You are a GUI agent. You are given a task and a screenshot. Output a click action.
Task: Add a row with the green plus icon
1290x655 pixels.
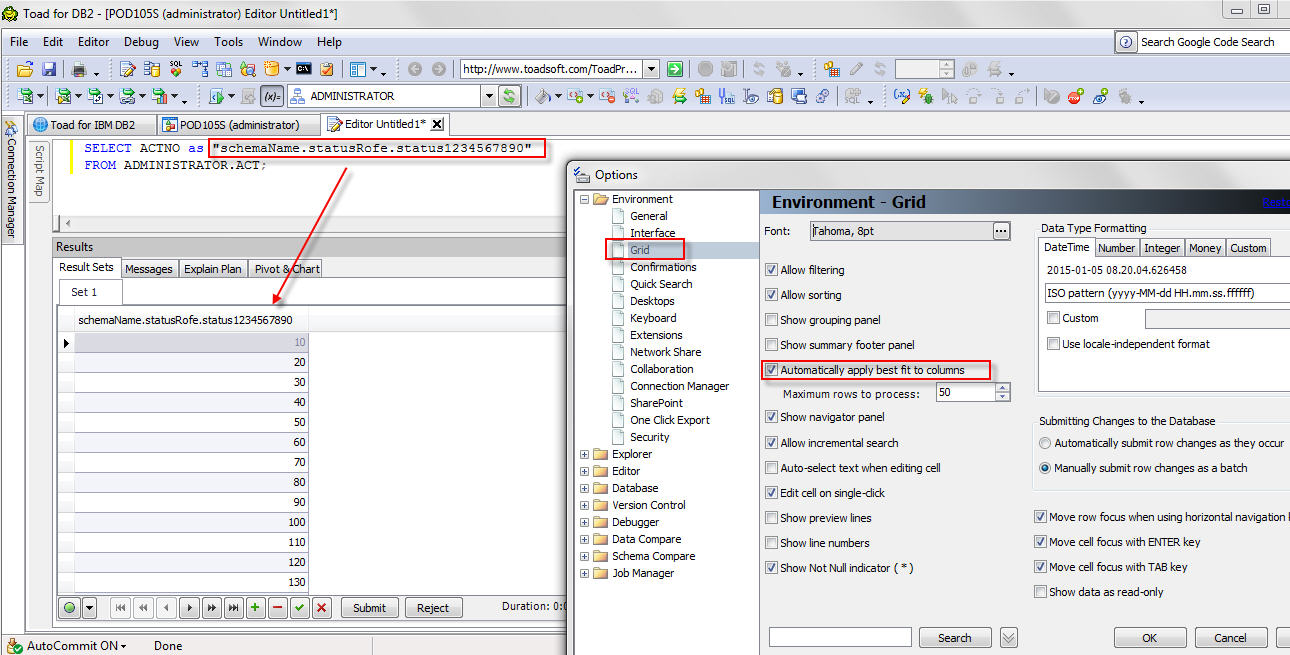click(x=256, y=607)
